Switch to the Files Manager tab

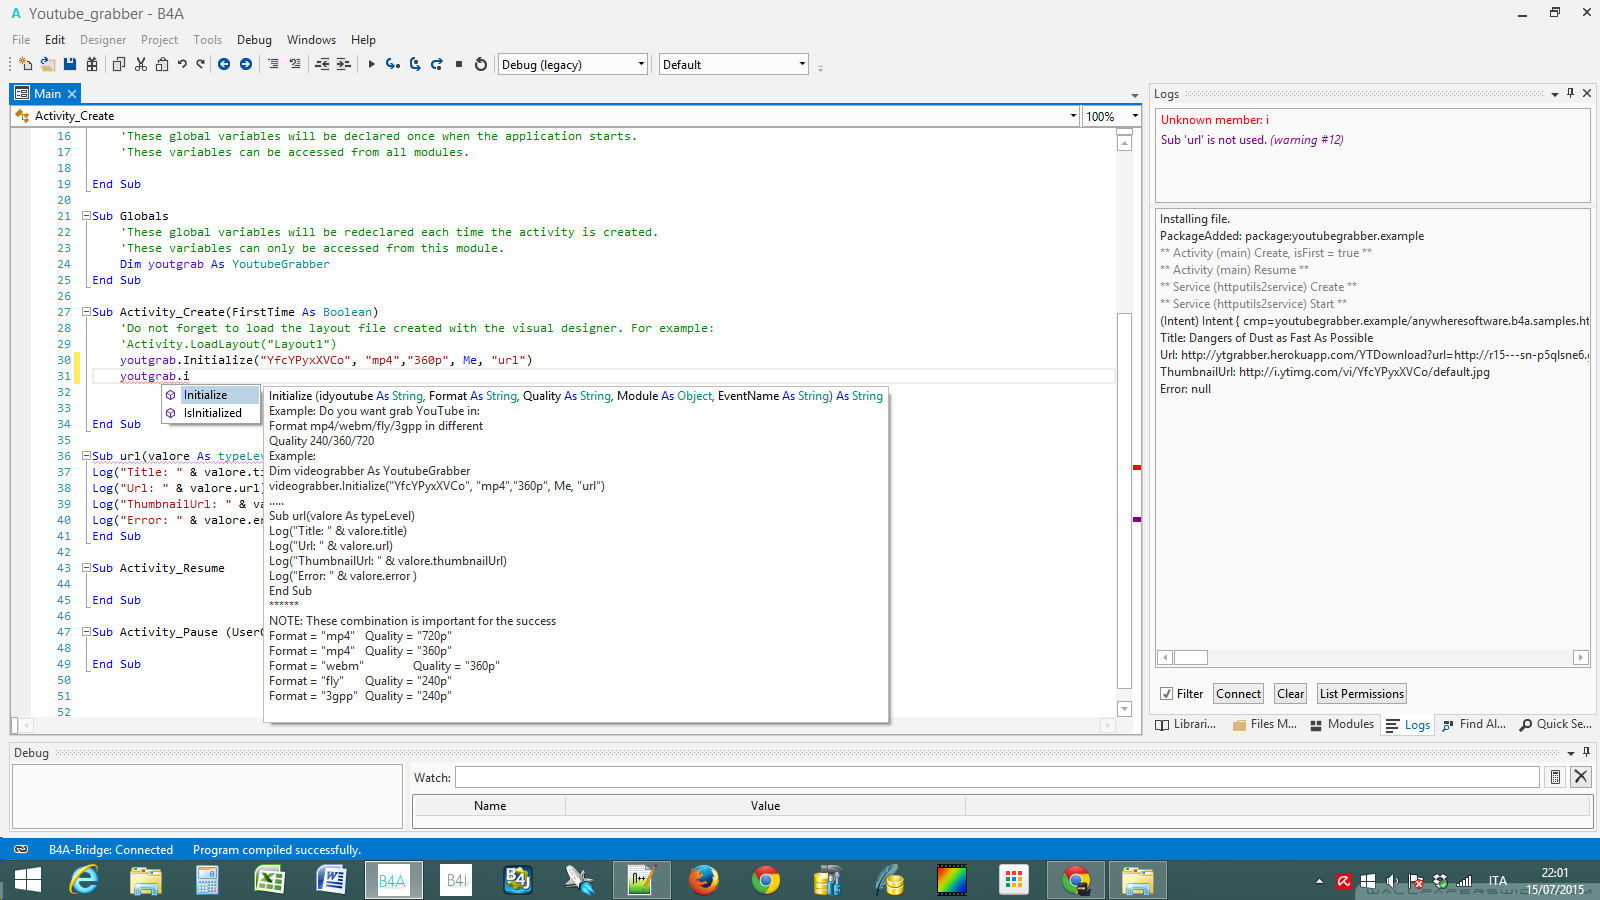[x=1265, y=724]
